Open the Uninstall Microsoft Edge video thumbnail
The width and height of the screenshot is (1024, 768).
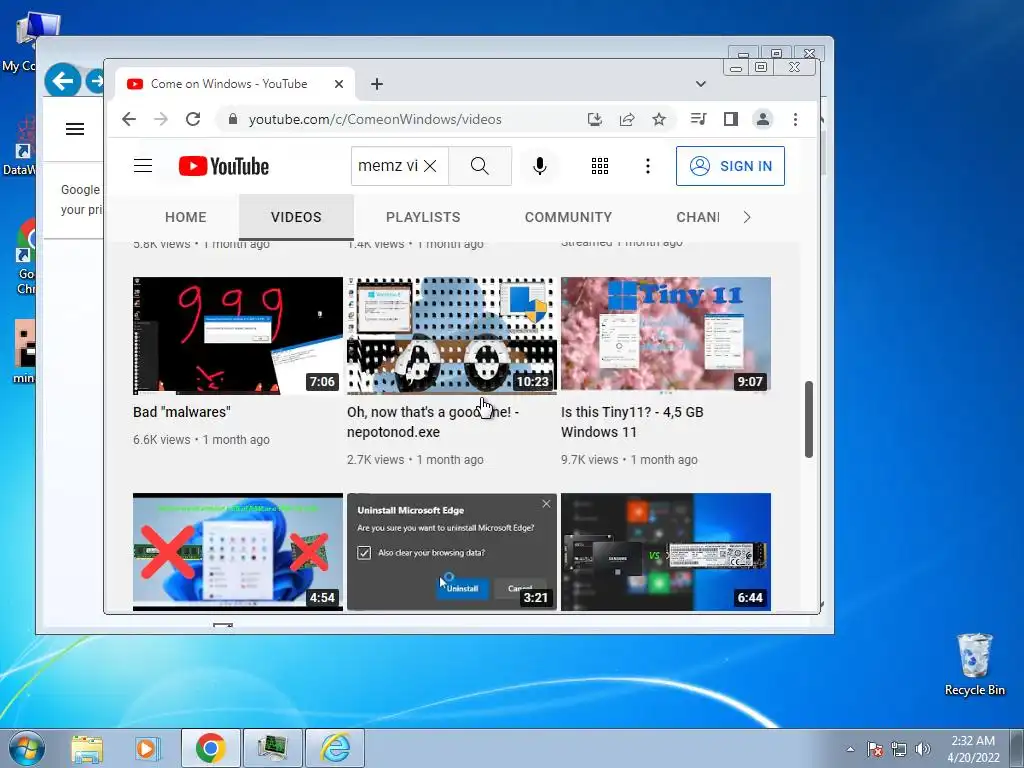[452, 552]
